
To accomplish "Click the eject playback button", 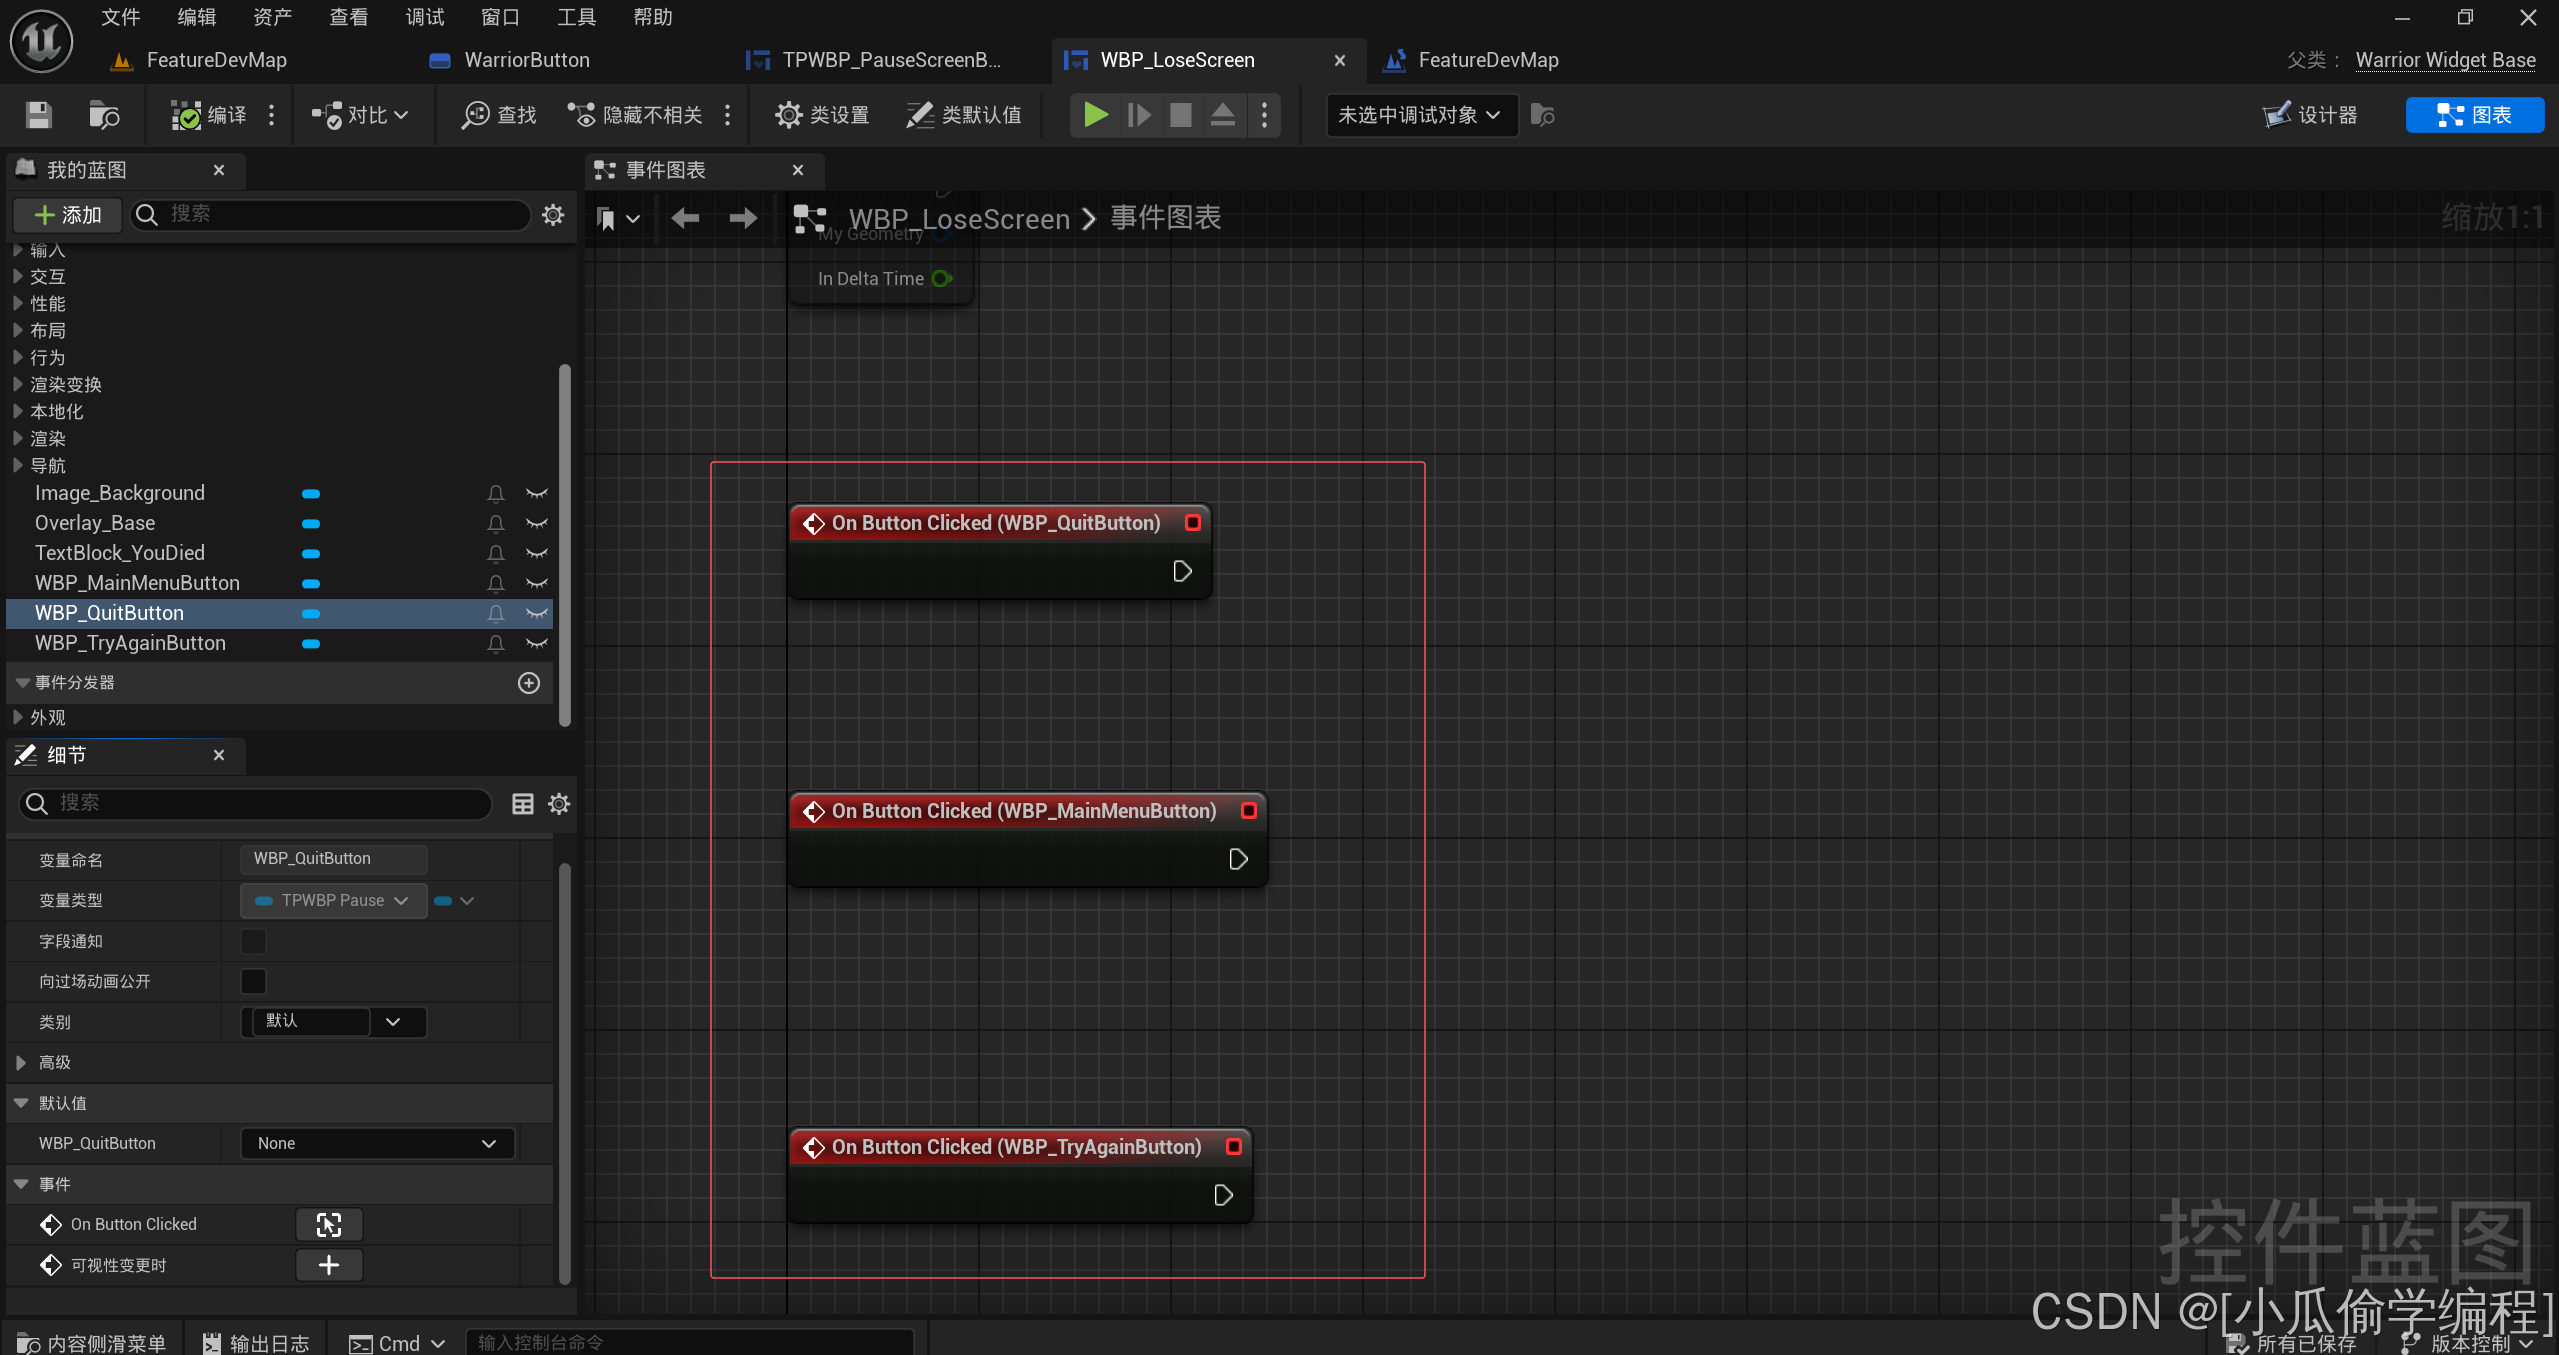I will coord(1222,115).
